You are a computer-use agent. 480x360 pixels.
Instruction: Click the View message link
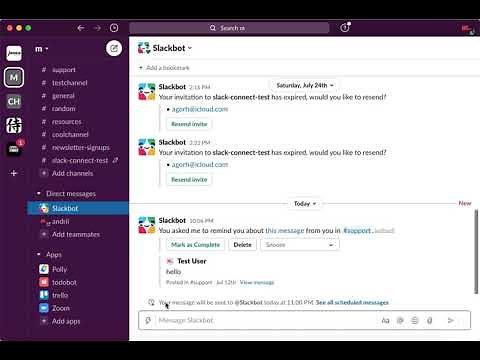[x=257, y=283]
